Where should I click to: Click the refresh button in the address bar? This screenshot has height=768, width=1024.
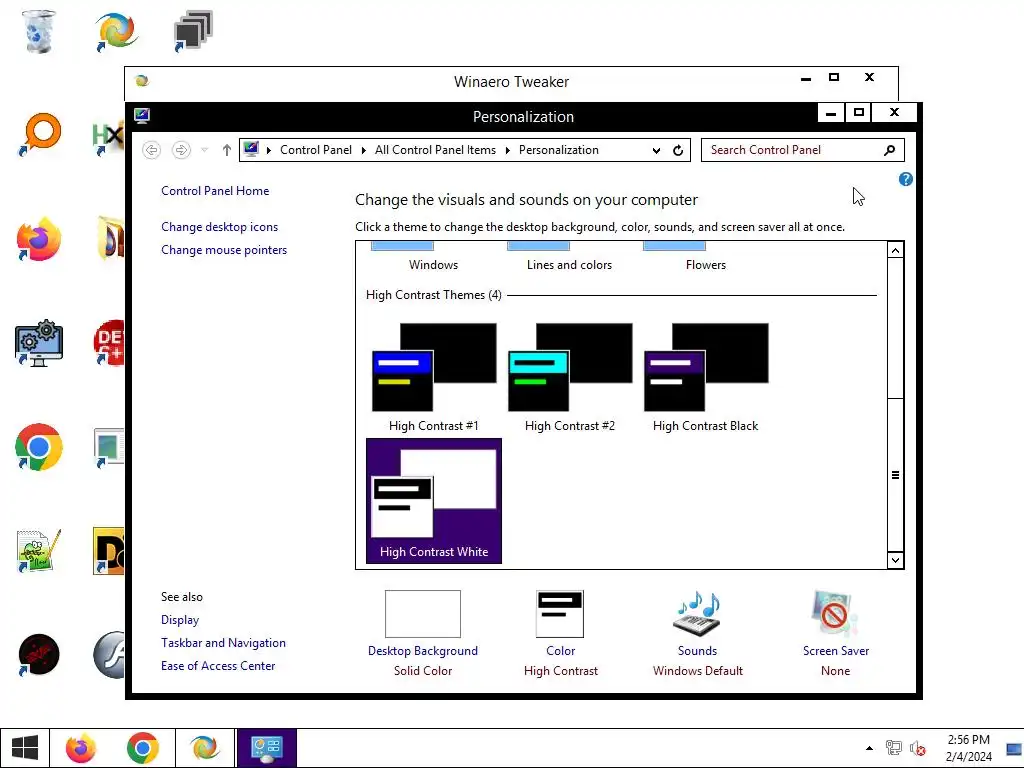coord(678,150)
